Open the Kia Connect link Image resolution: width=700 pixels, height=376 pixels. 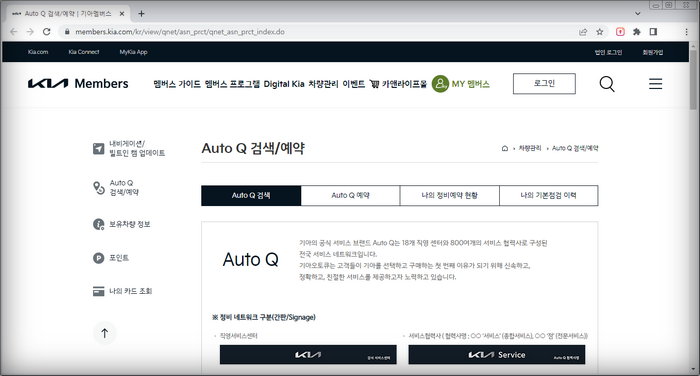[x=84, y=52]
